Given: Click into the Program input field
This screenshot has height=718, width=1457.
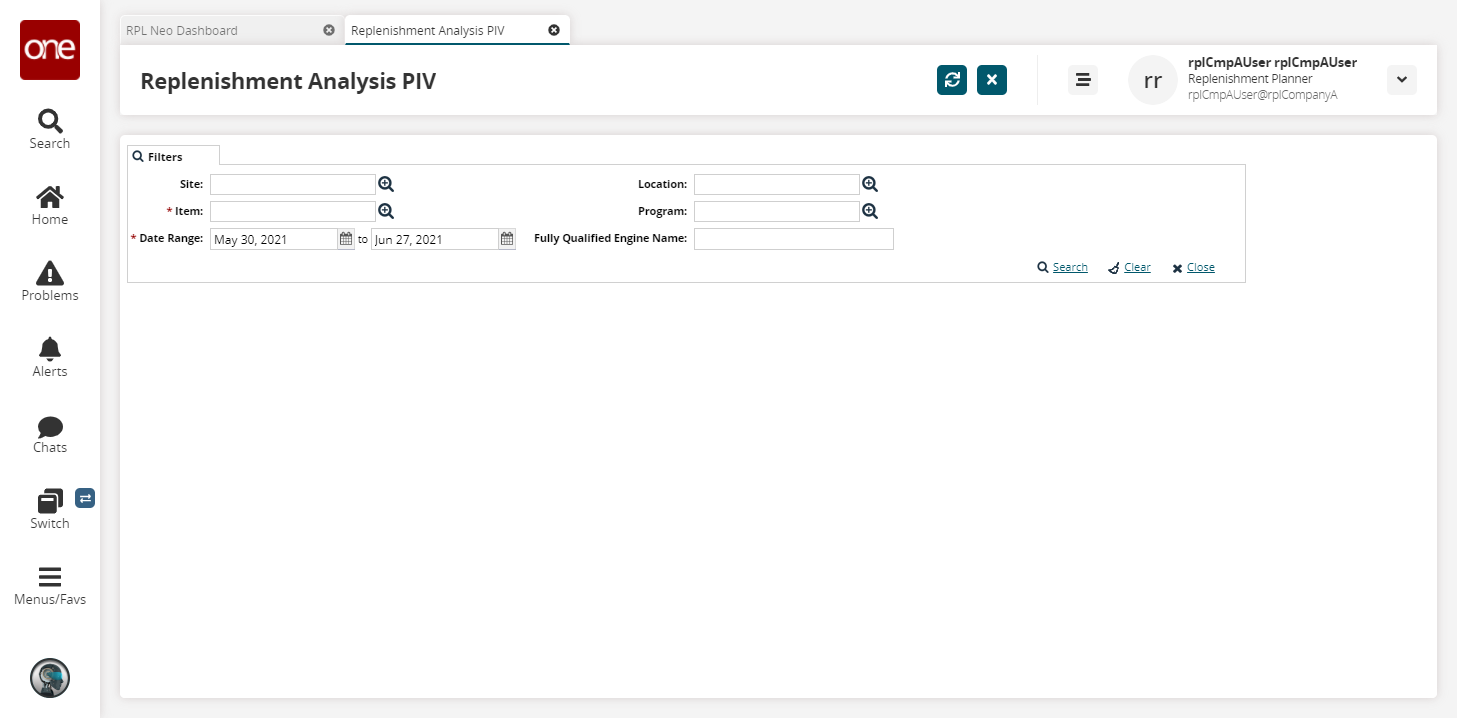Looking at the screenshot, I should [x=777, y=211].
